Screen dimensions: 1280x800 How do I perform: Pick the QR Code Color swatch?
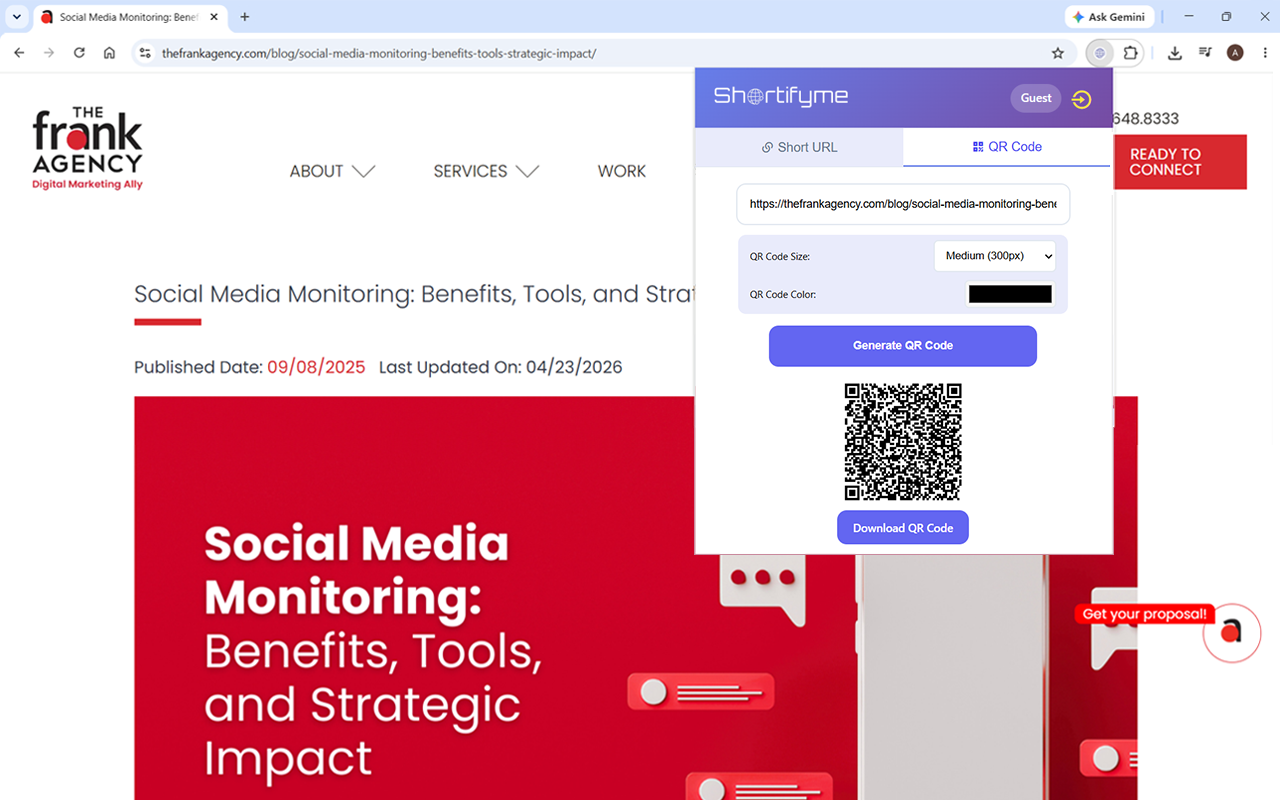click(x=1010, y=294)
